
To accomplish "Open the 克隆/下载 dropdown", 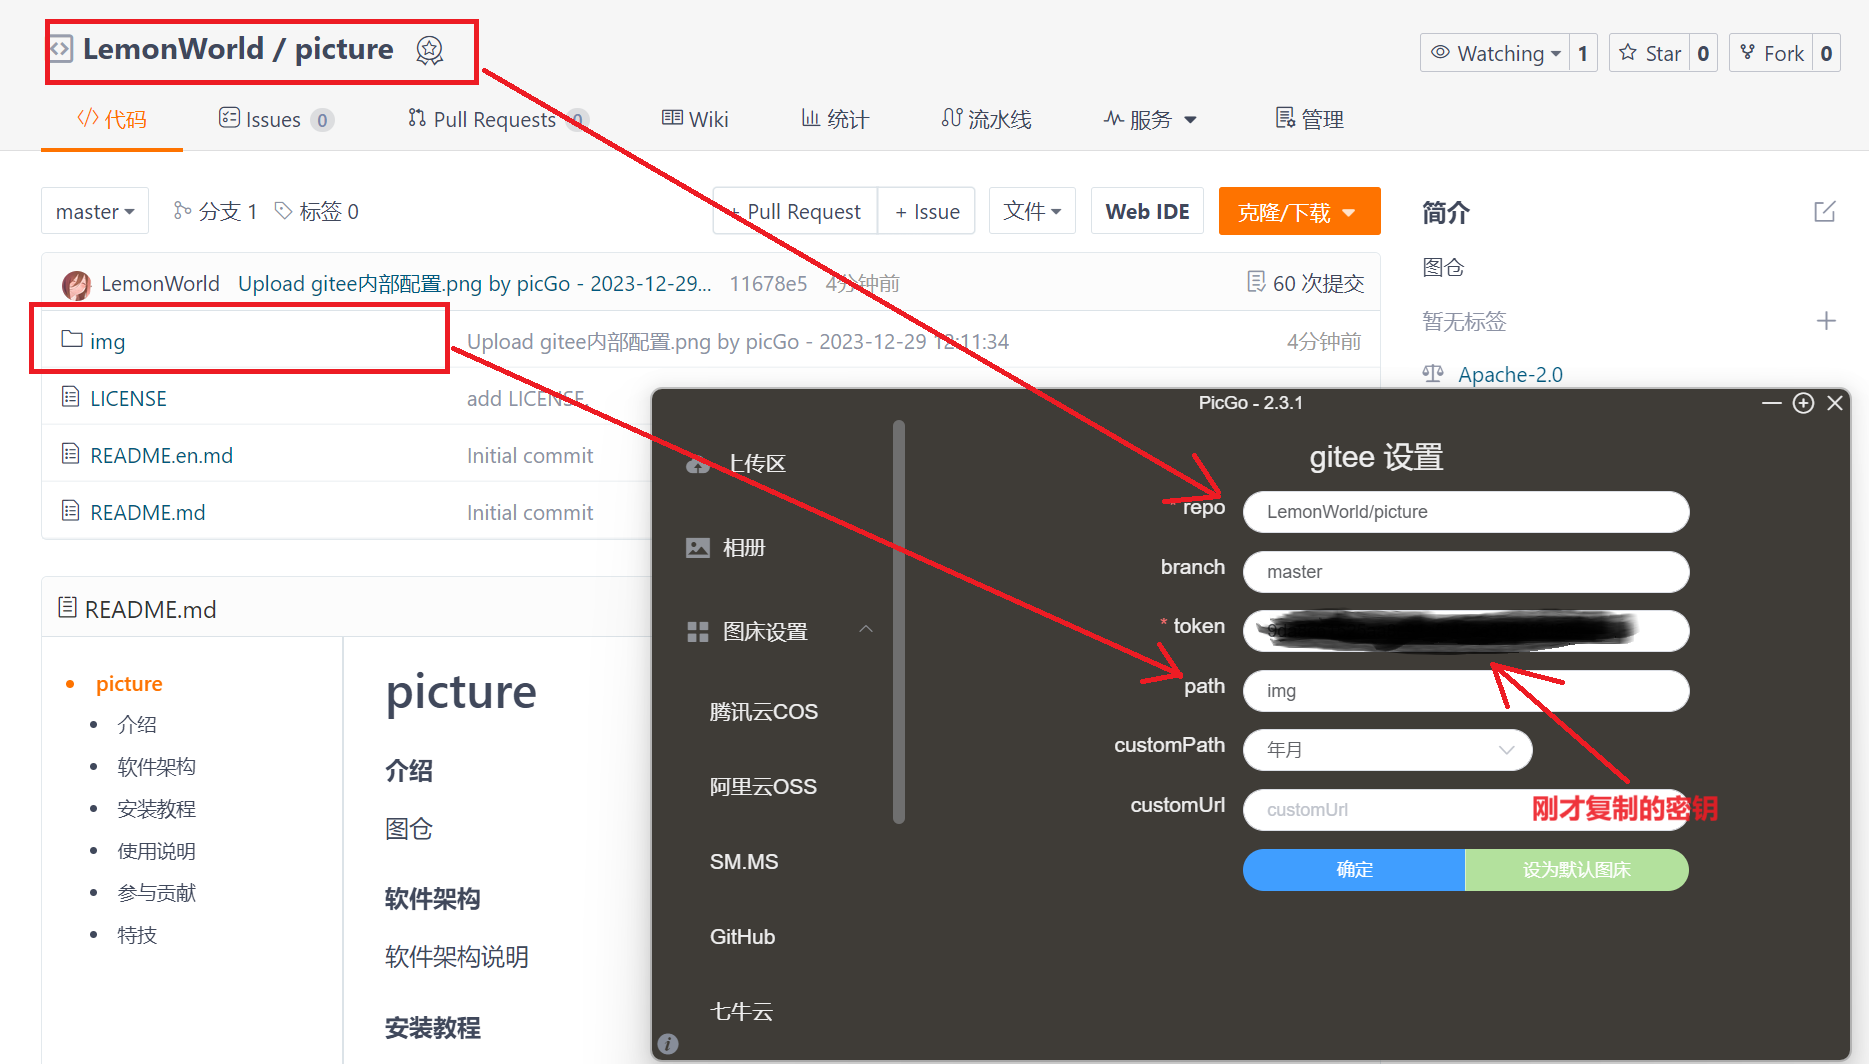I will [x=1299, y=212].
